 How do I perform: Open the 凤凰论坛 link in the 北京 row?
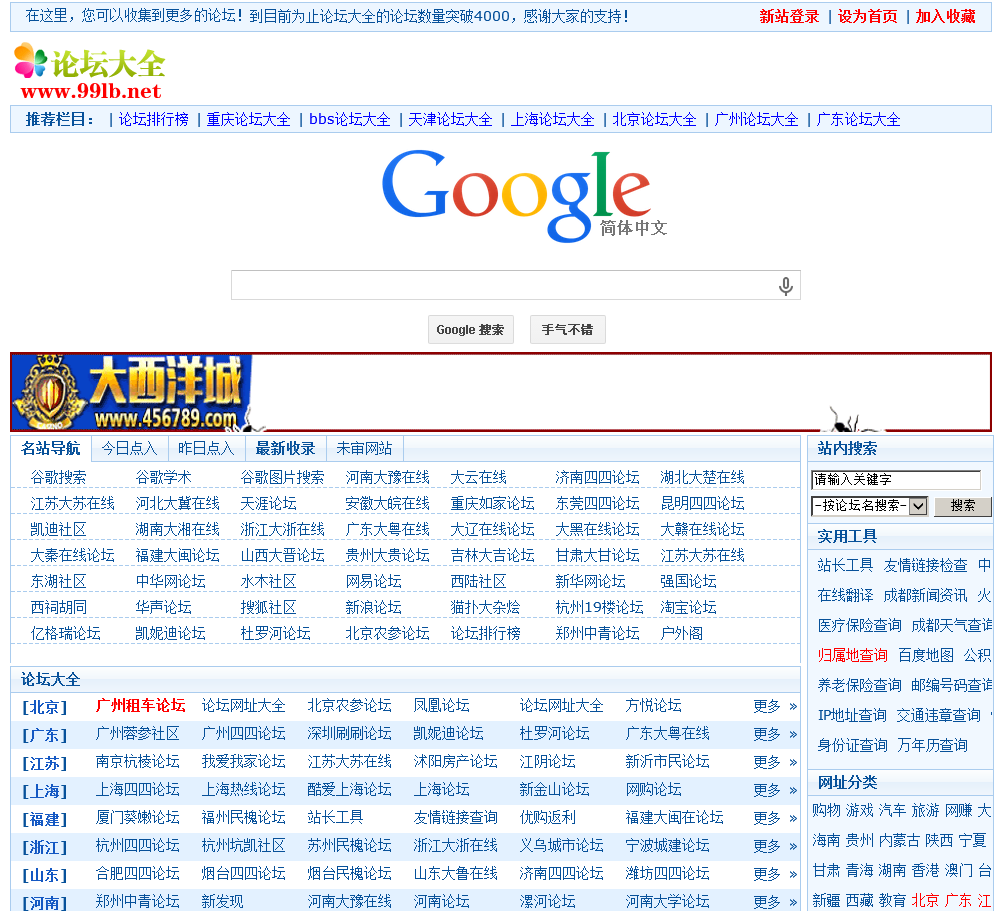coord(441,706)
